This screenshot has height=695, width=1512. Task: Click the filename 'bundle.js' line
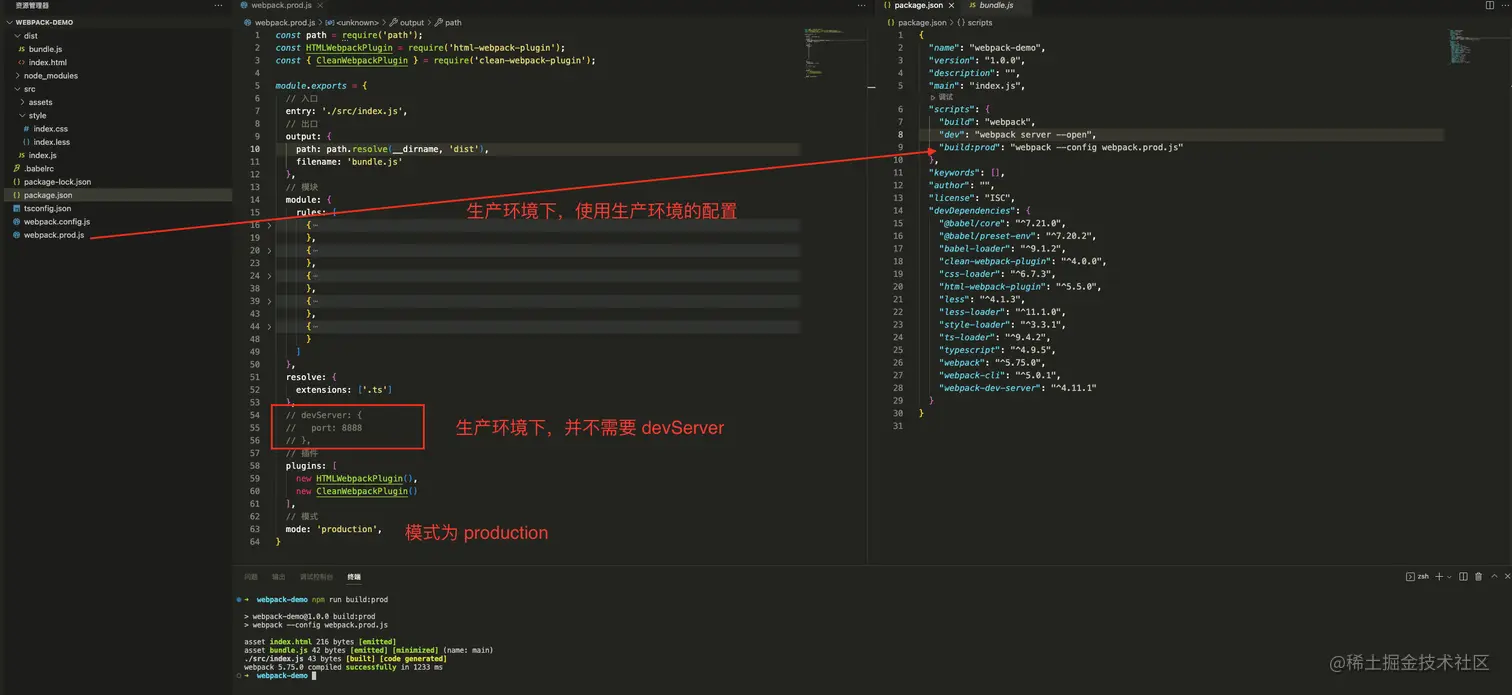(348, 161)
